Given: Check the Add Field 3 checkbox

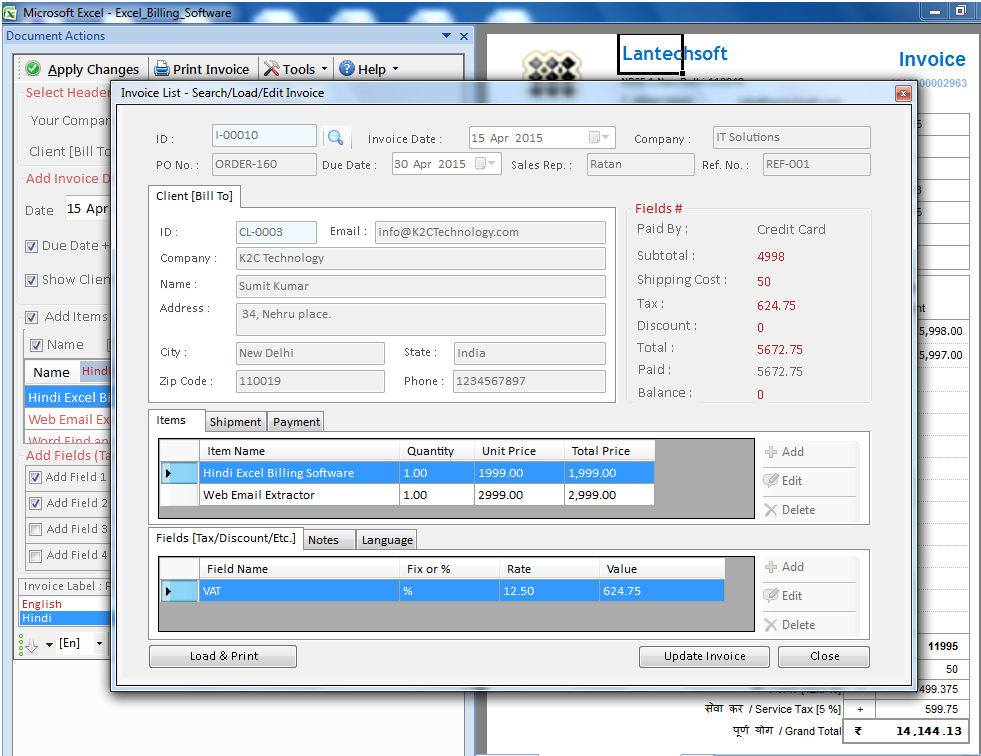Looking at the screenshot, I should point(36,530).
